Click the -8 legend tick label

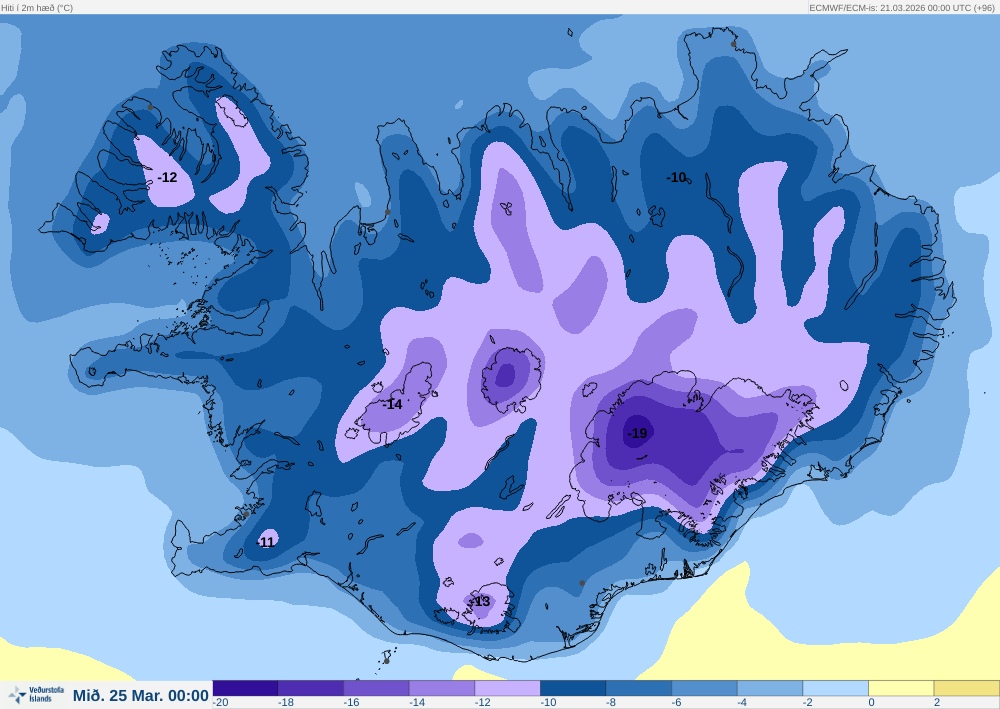(610, 702)
